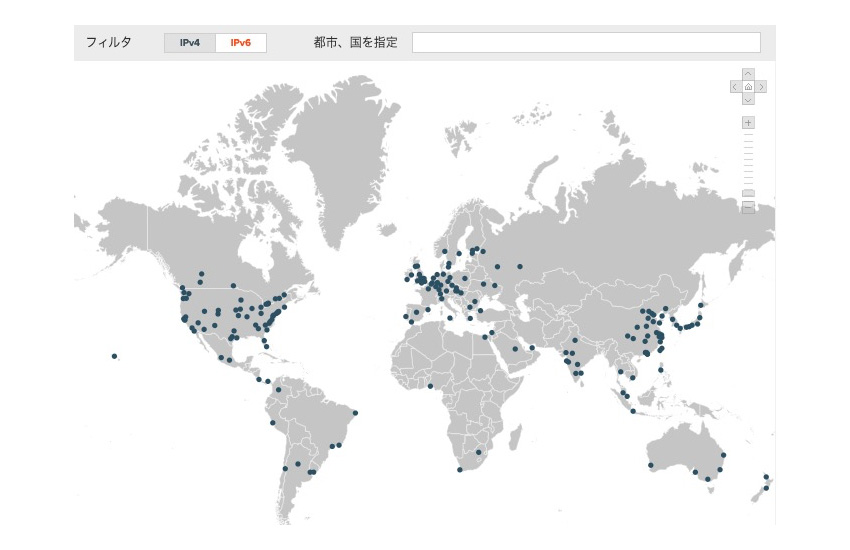
Task: Zoom out with the minus button
Action: 748,207
